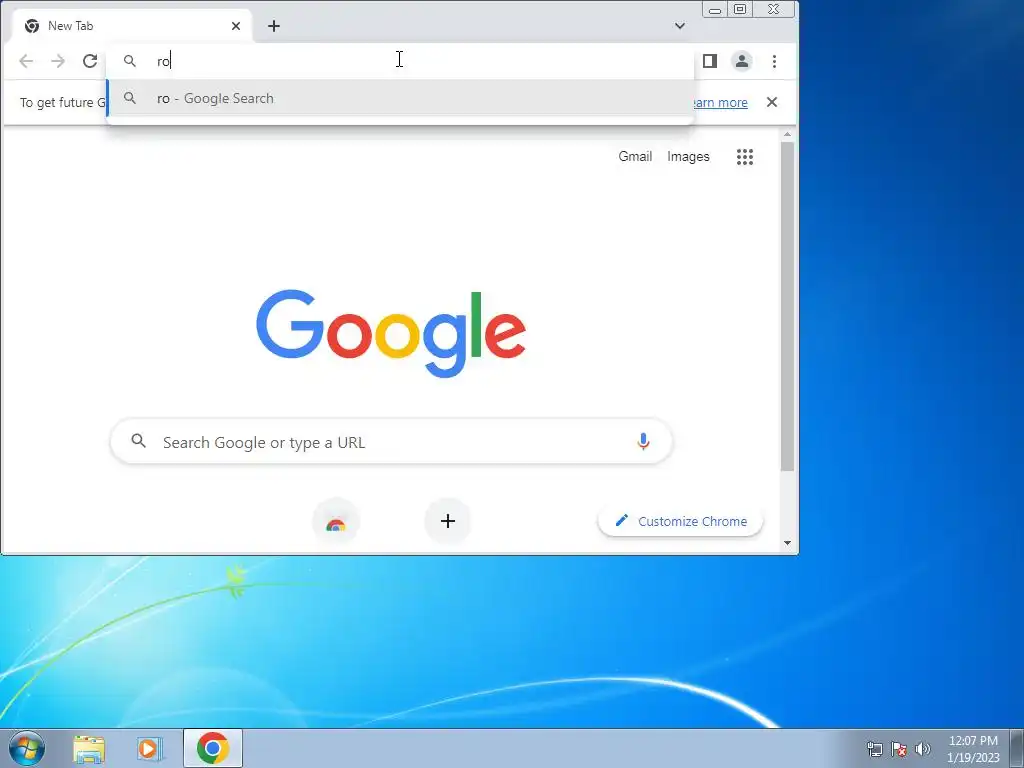The width and height of the screenshot is (1024, 768).
Task: Click the page scrollbar down arrow
Action: click(788, 543)
